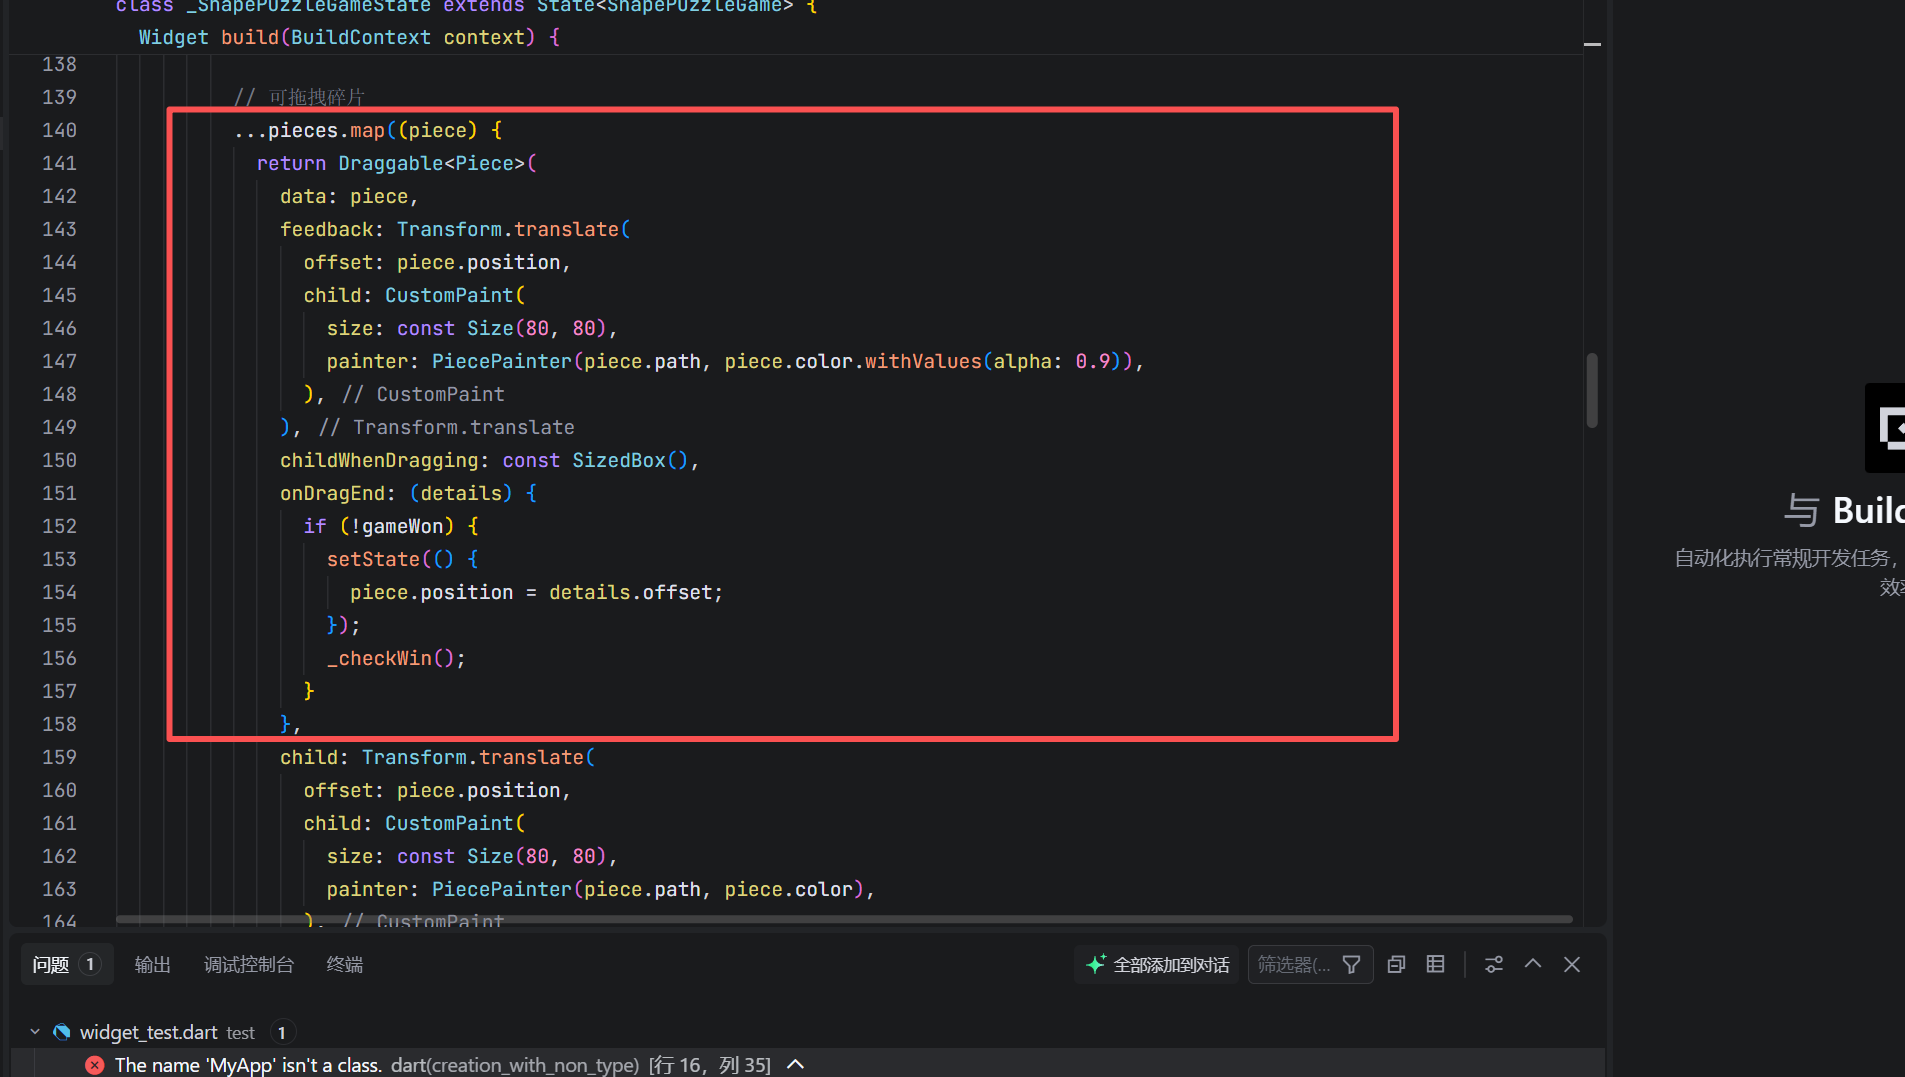Click line number 151 in gutter

[59, 493]
